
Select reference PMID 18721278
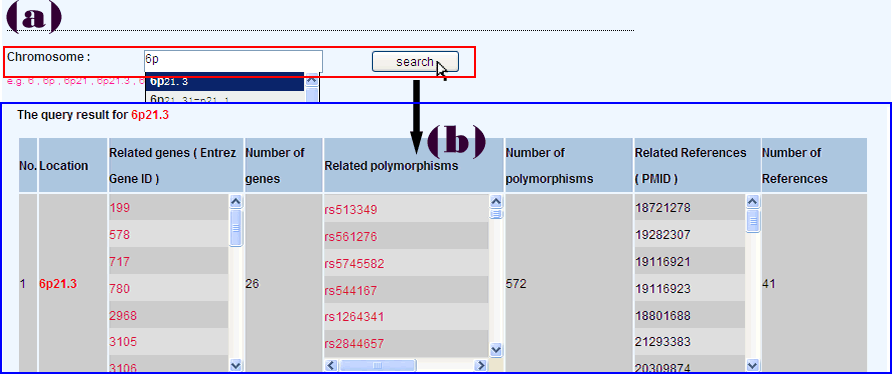point(662,208)
